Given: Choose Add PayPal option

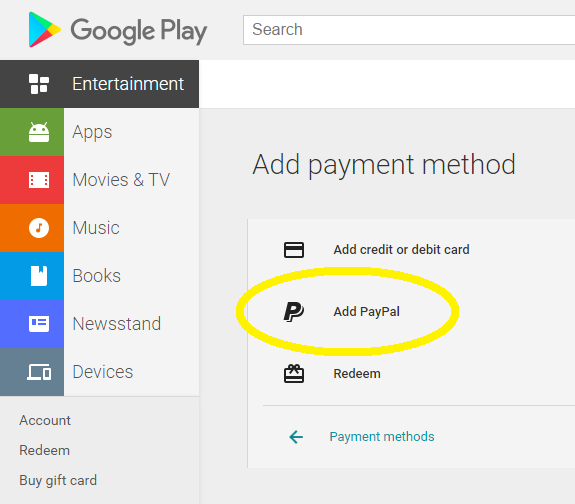Looking at the screenshot, I should click(x=366, y=312).
